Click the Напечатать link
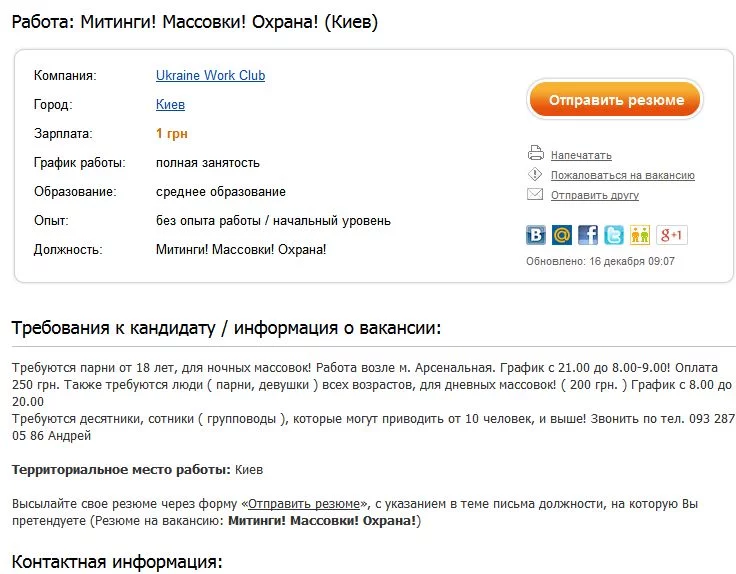736x574 pixels. point(581,156)
